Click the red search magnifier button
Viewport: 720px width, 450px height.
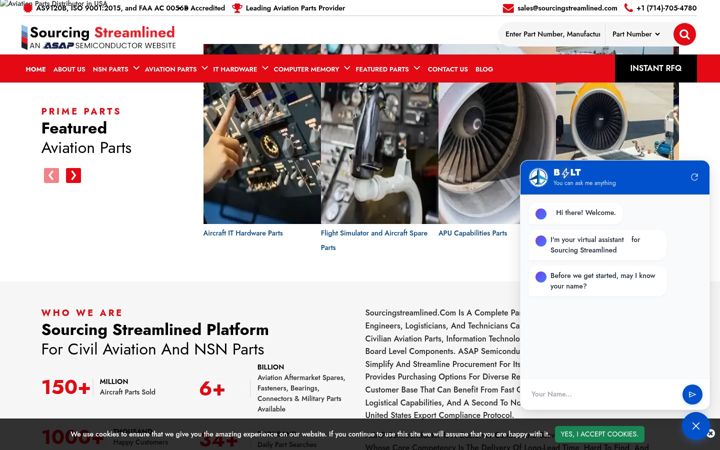pos(684,34)
